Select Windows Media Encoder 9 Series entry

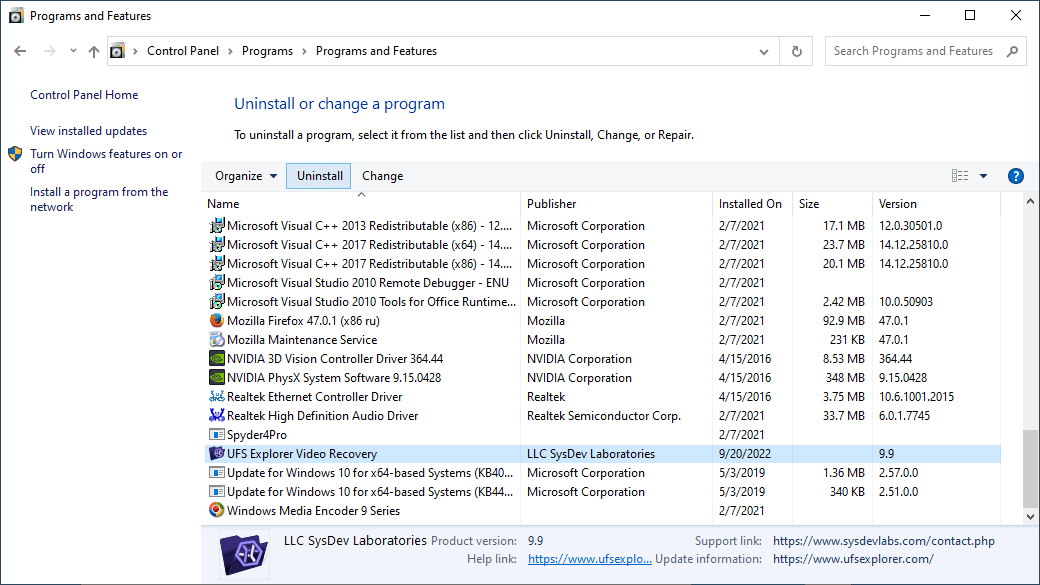[x=313, y=511]
